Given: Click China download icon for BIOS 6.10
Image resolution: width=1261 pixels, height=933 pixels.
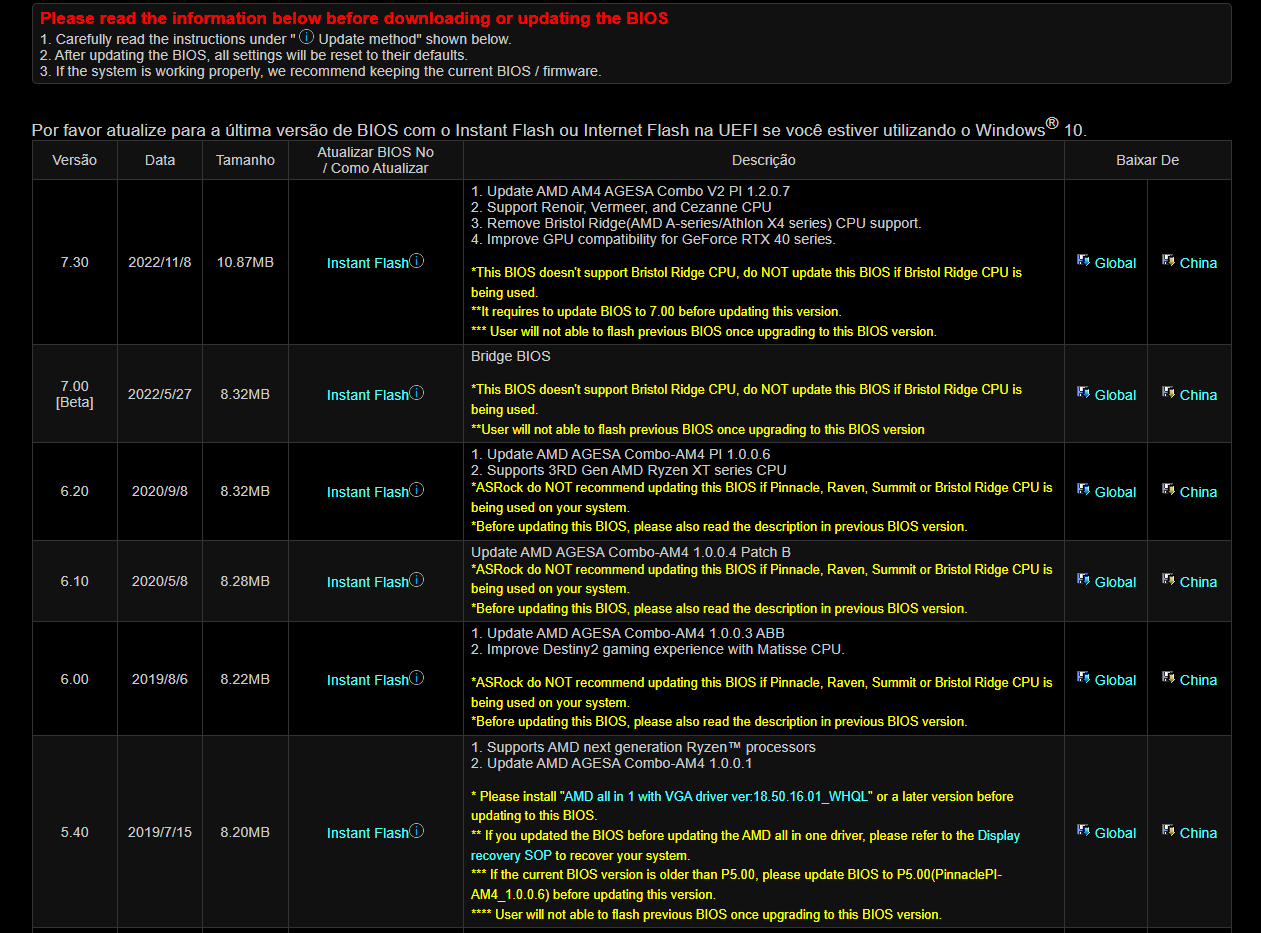Looking at the screenshot, I should [x=1168, y=580].
